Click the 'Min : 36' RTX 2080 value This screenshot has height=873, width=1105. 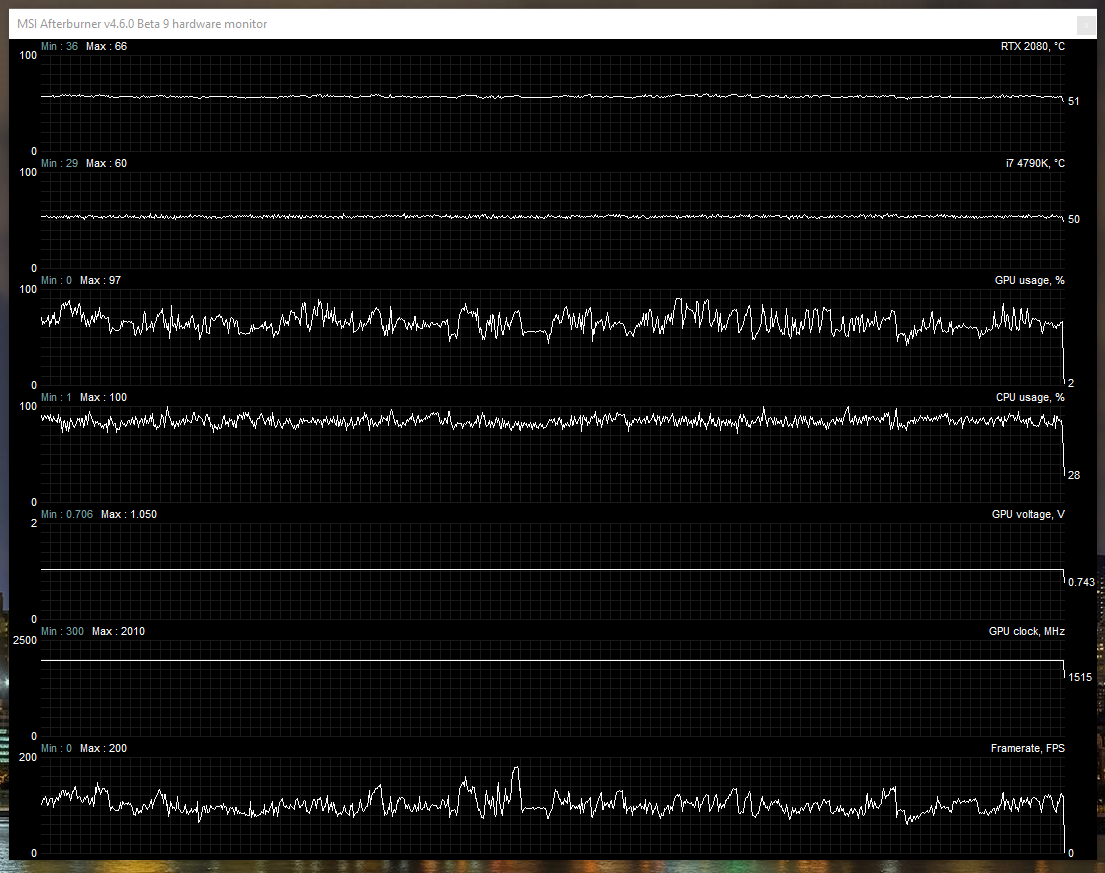click(59, 47)
